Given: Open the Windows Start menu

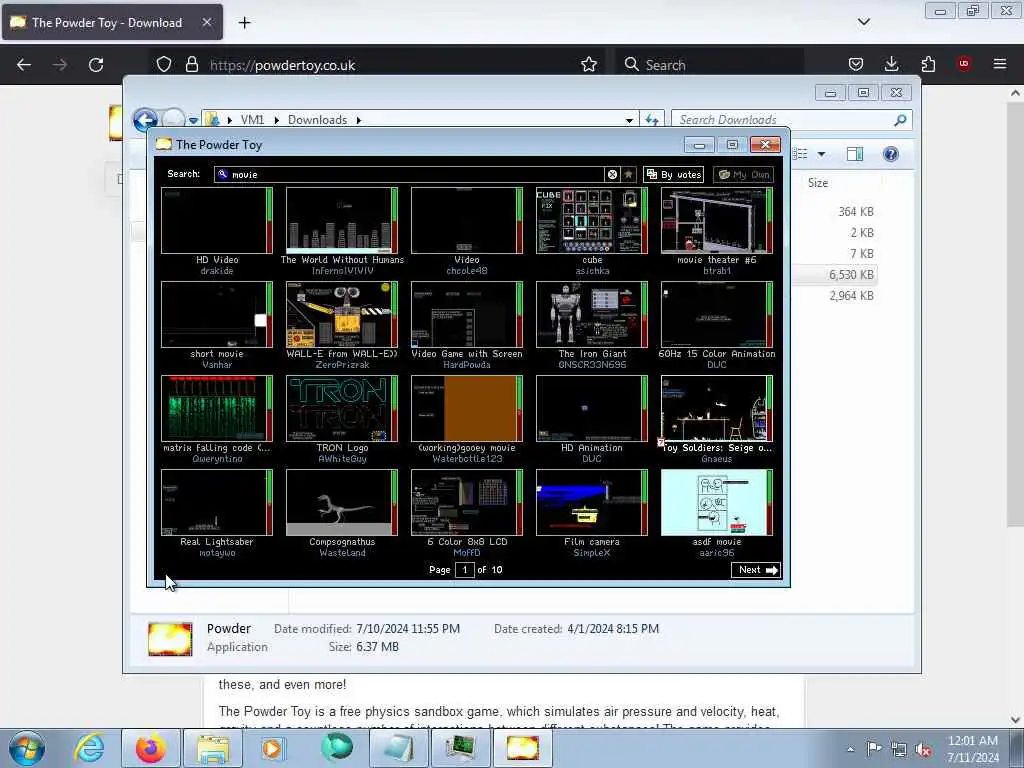Looking at the screenshot, I should click(26, 748).
